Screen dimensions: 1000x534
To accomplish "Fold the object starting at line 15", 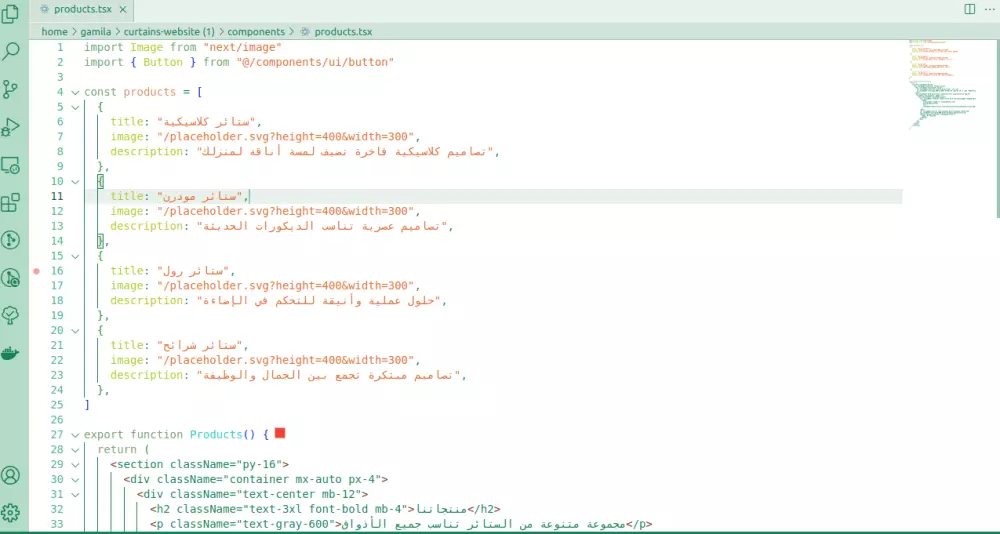I will point(75,256).
